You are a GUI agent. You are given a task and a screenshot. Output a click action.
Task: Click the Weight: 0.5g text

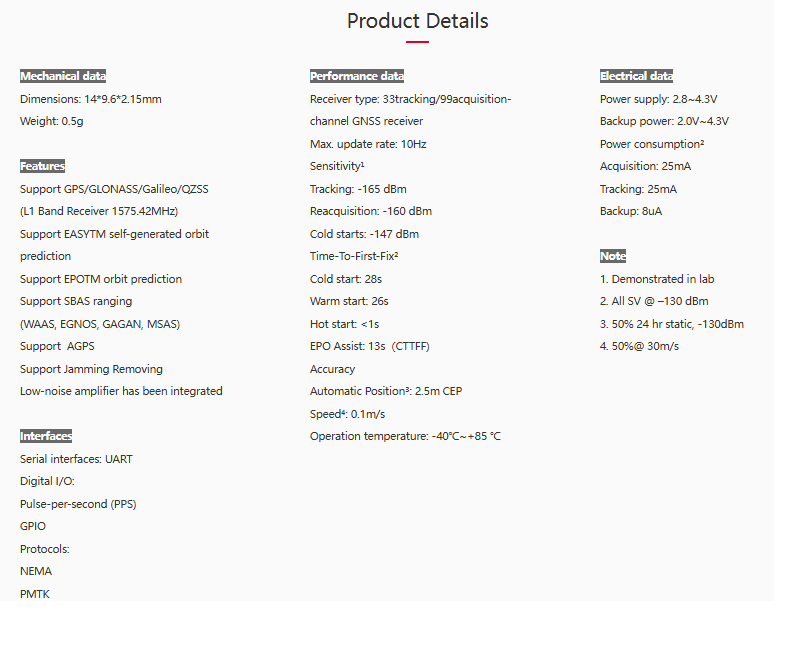pos(52,121)
